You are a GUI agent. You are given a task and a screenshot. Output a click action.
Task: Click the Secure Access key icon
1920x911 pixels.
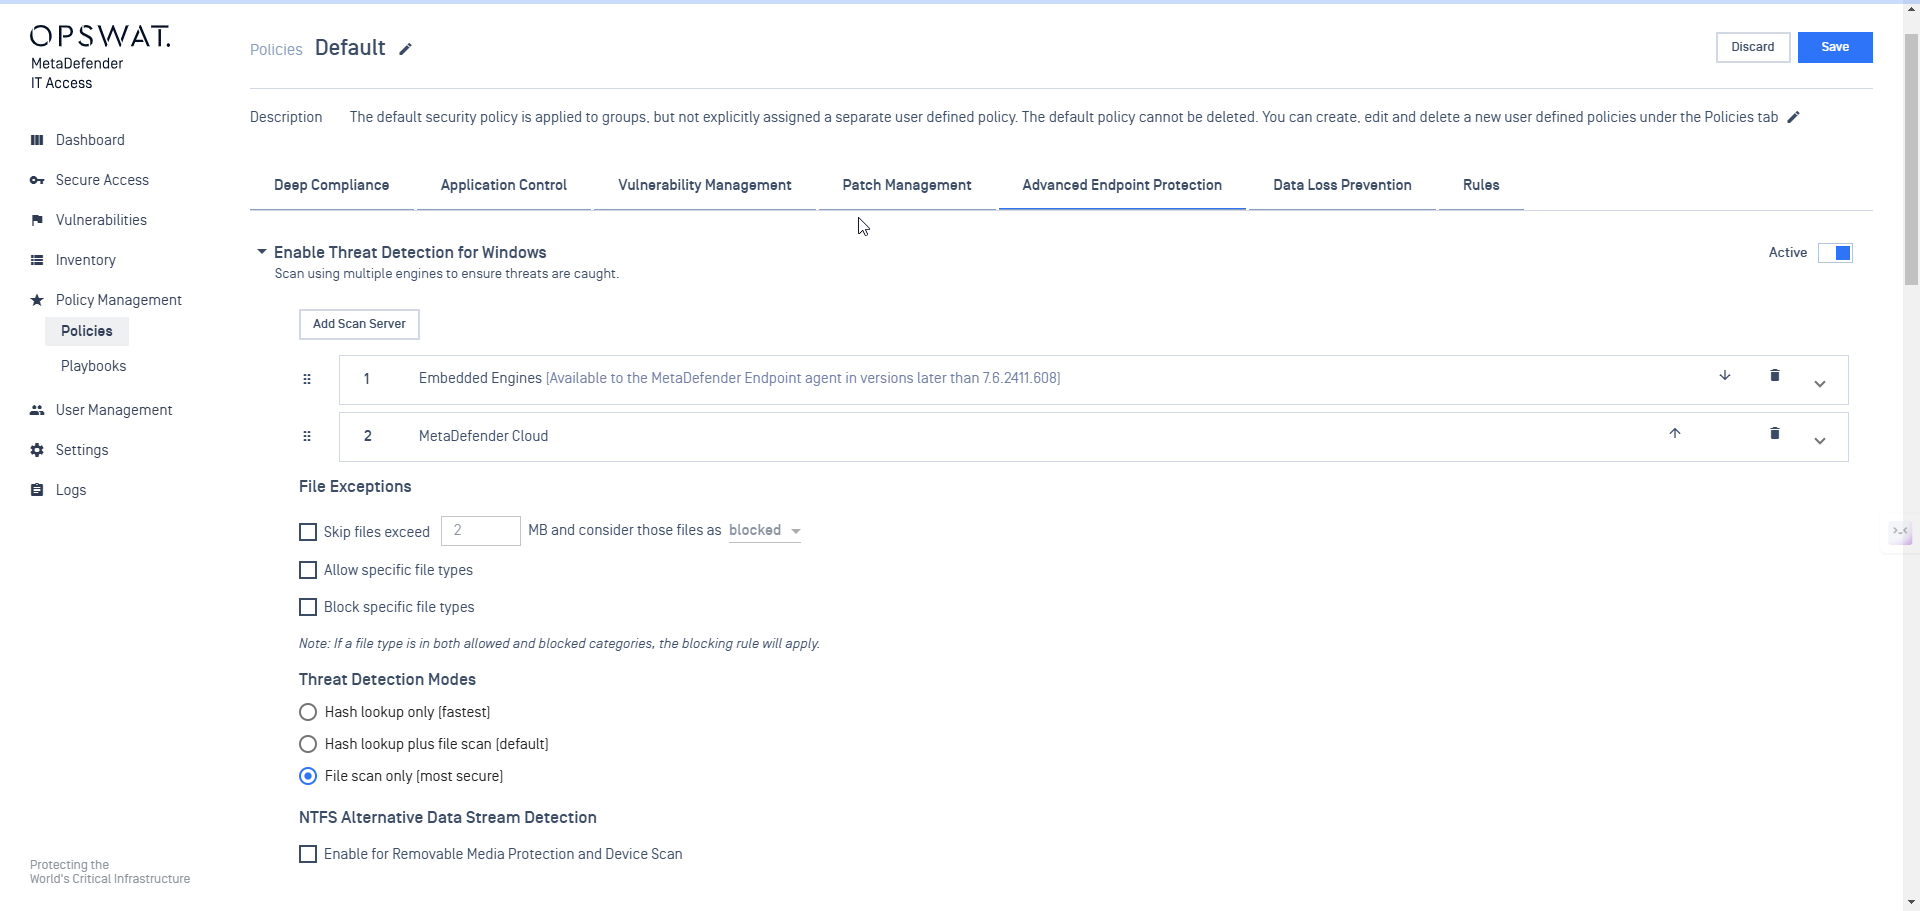[37, 180]
